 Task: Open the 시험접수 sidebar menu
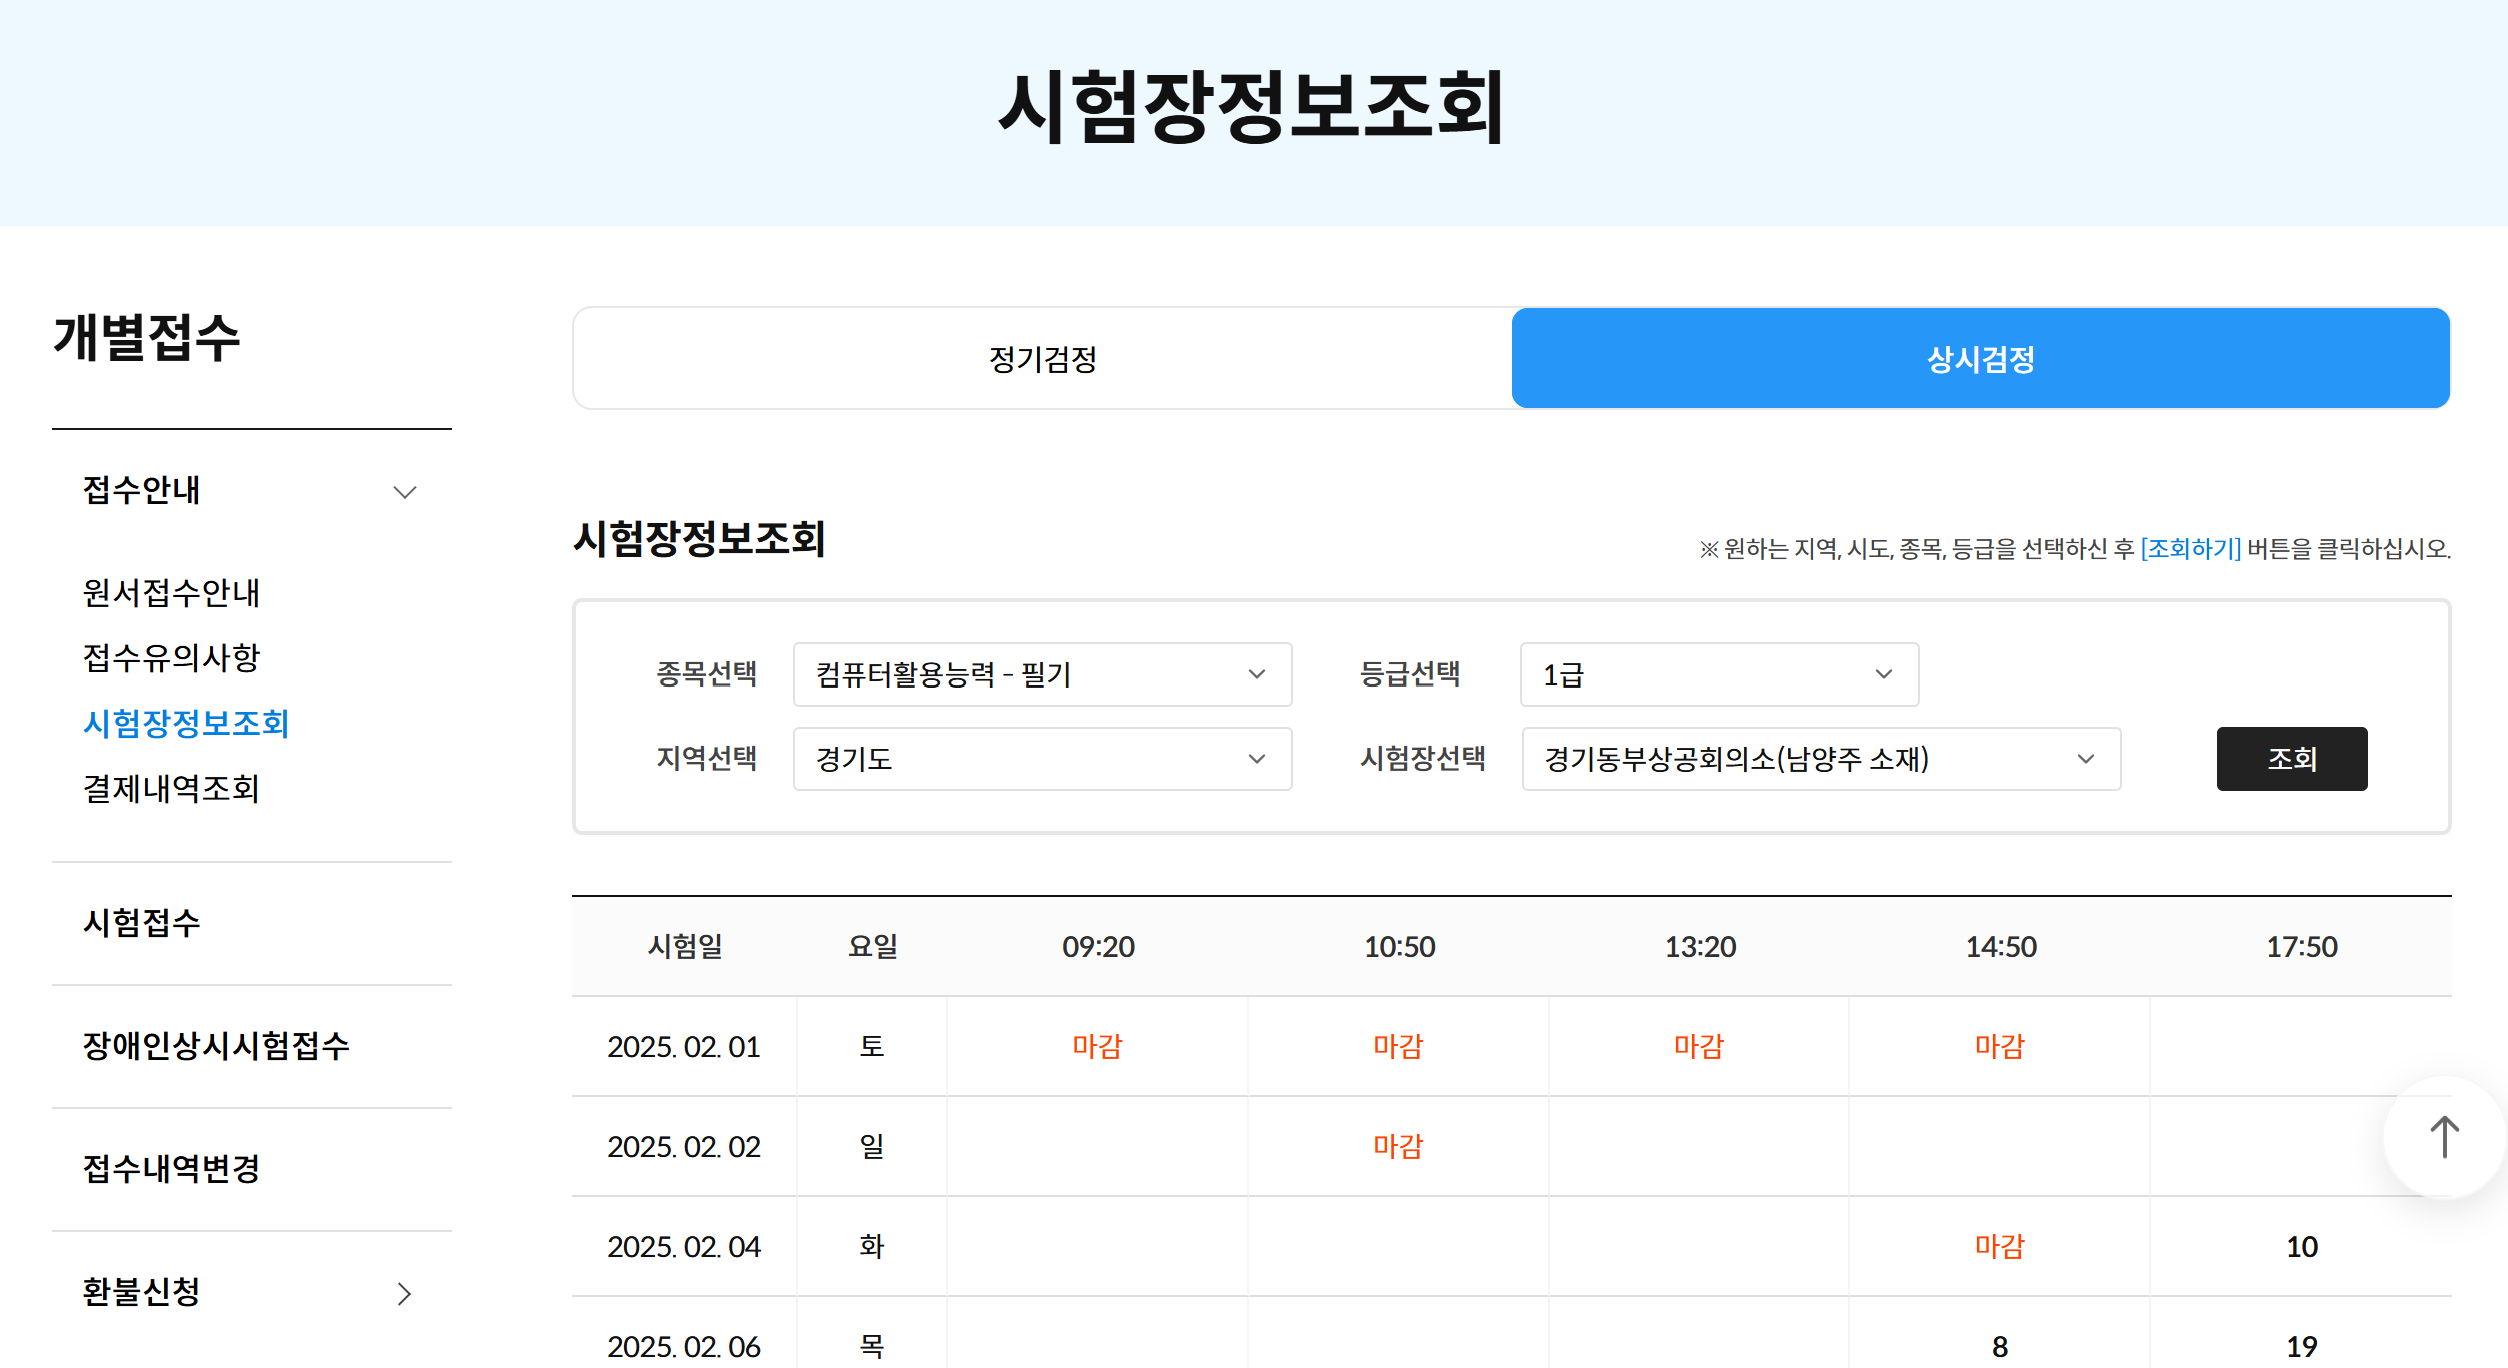pos(141,923)
